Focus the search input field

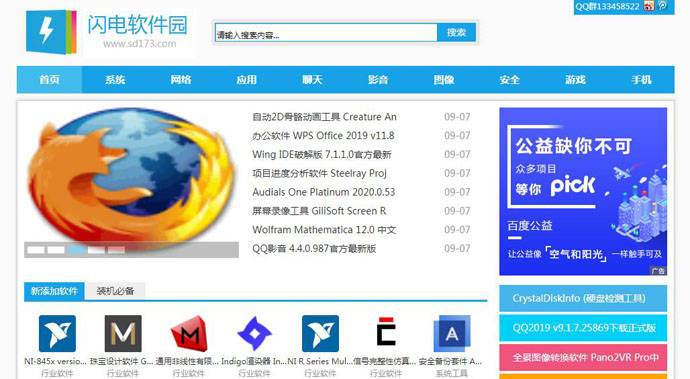[x=326, y=33]
